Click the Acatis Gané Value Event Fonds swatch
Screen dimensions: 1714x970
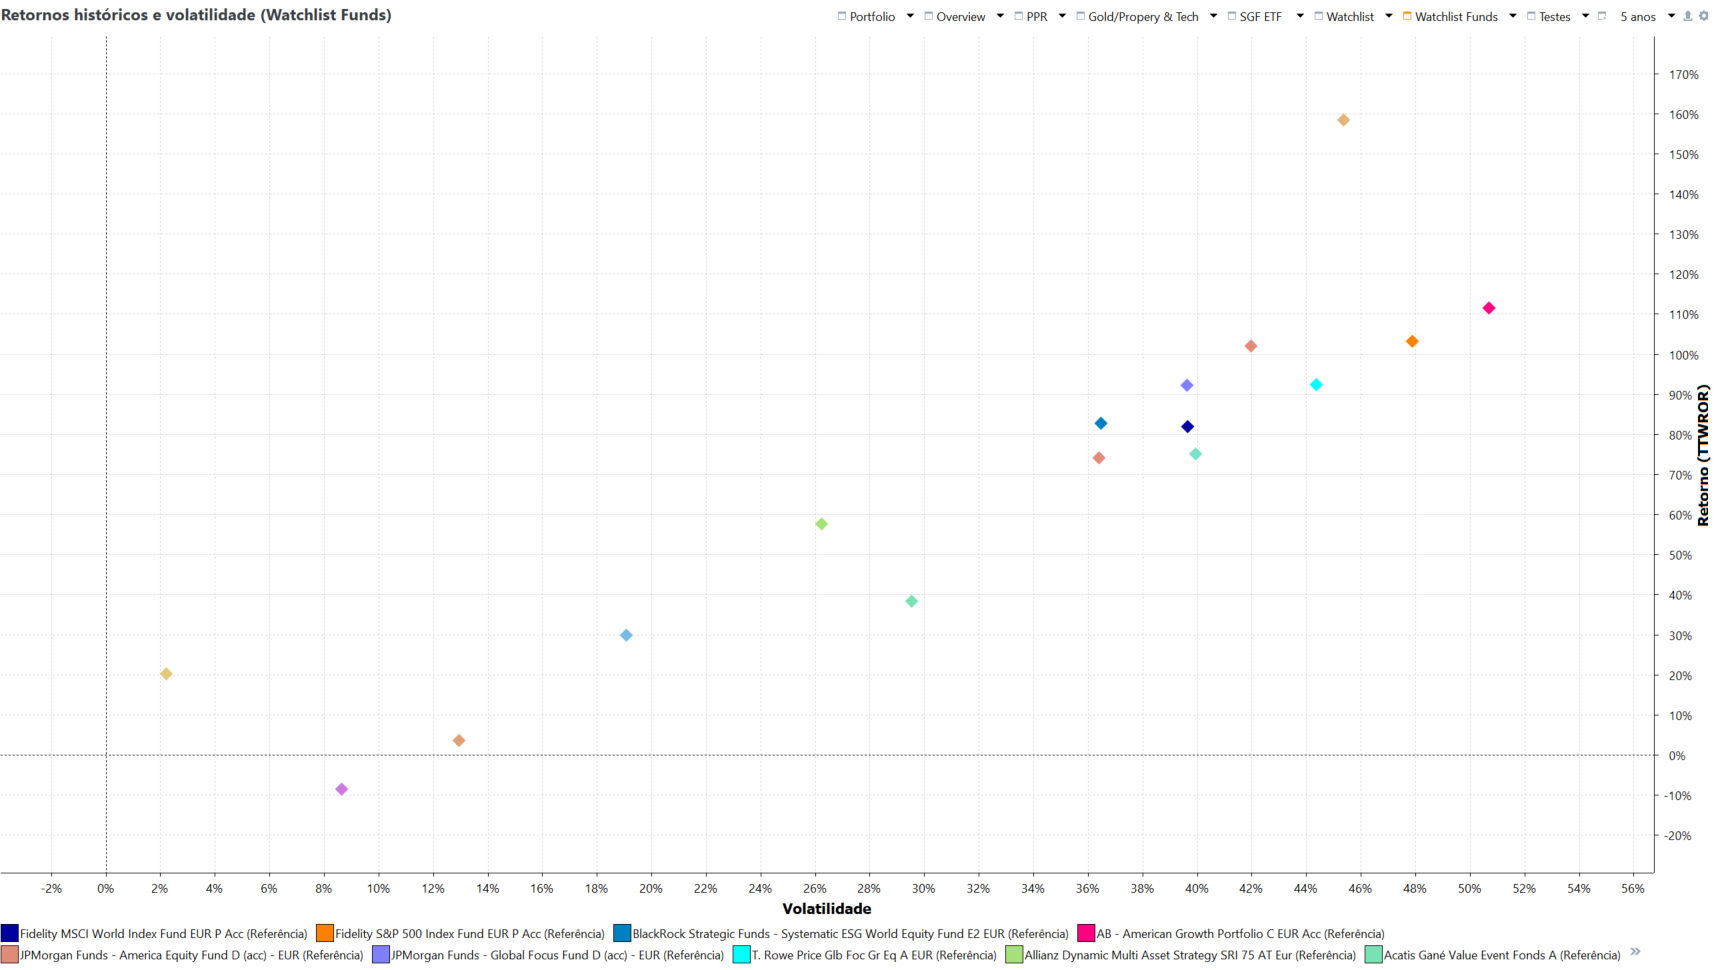pyautogui.click(x=1374, y=955)
